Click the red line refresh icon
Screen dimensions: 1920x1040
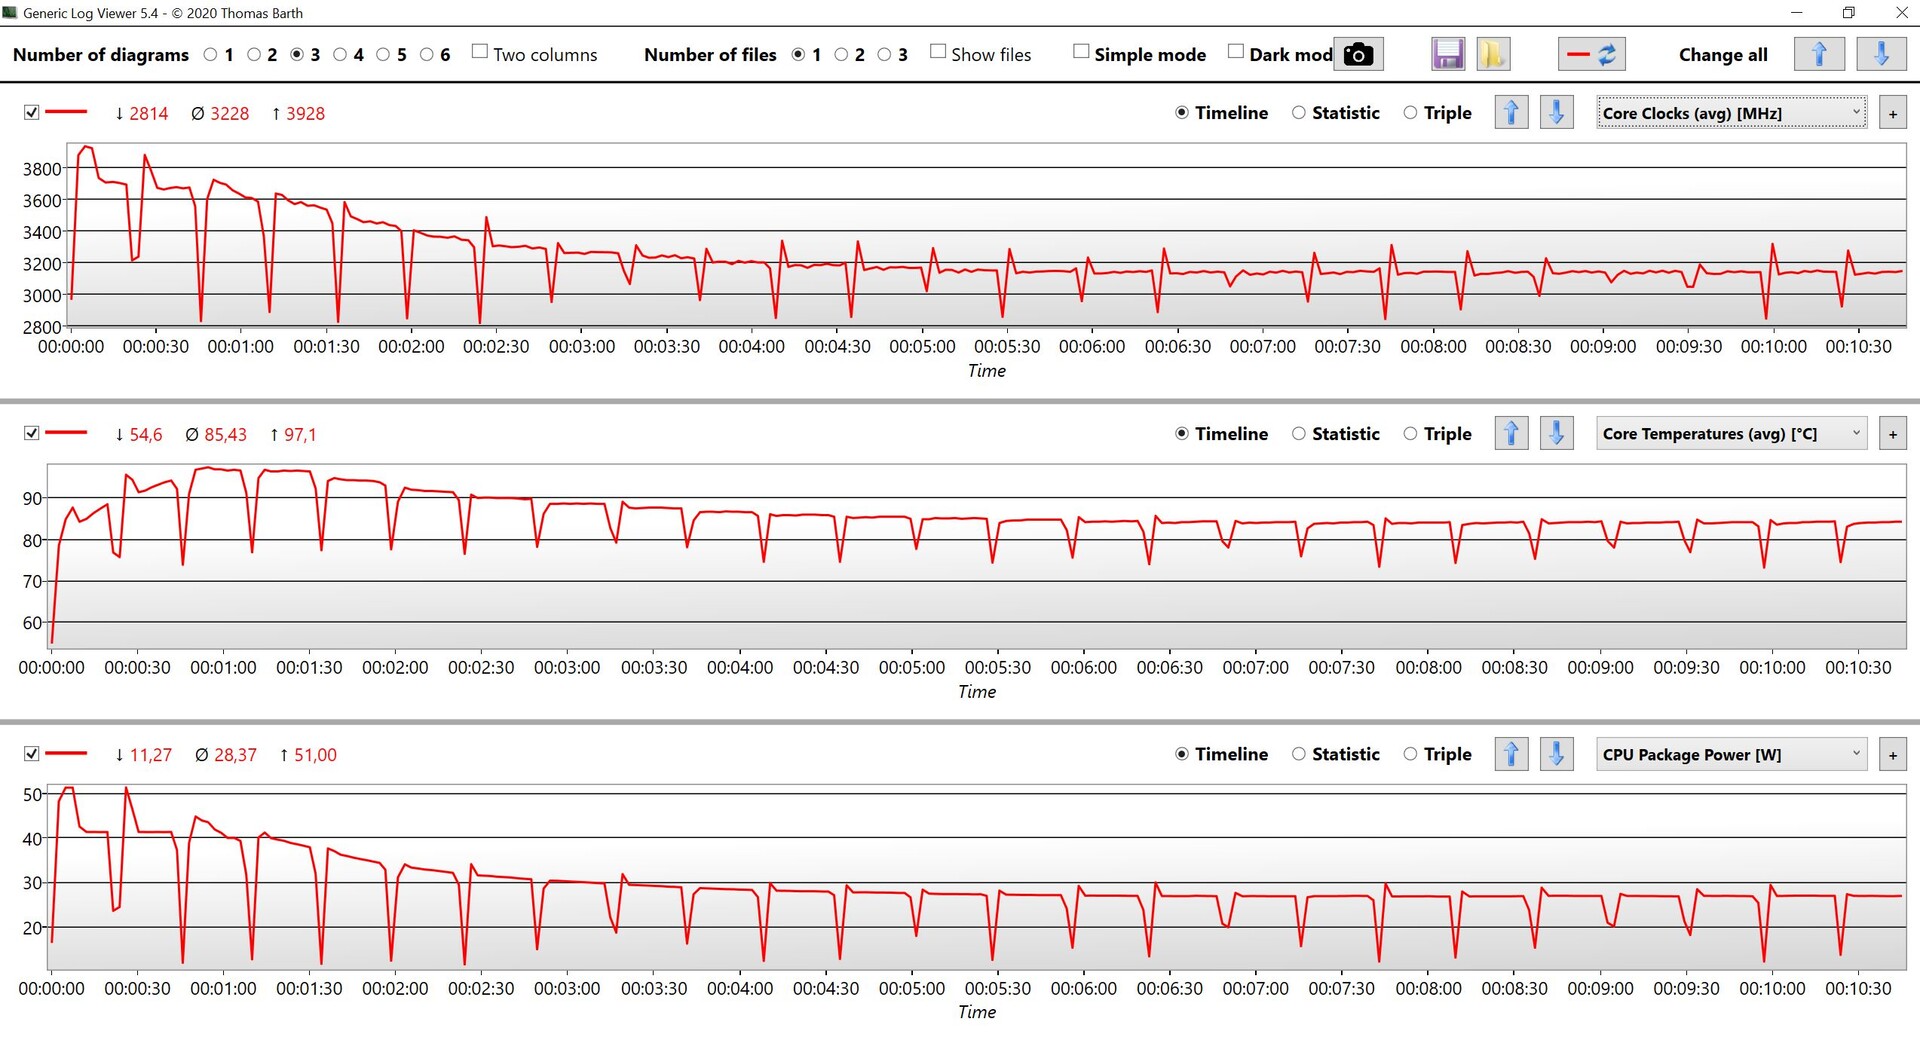[1591, 54]
